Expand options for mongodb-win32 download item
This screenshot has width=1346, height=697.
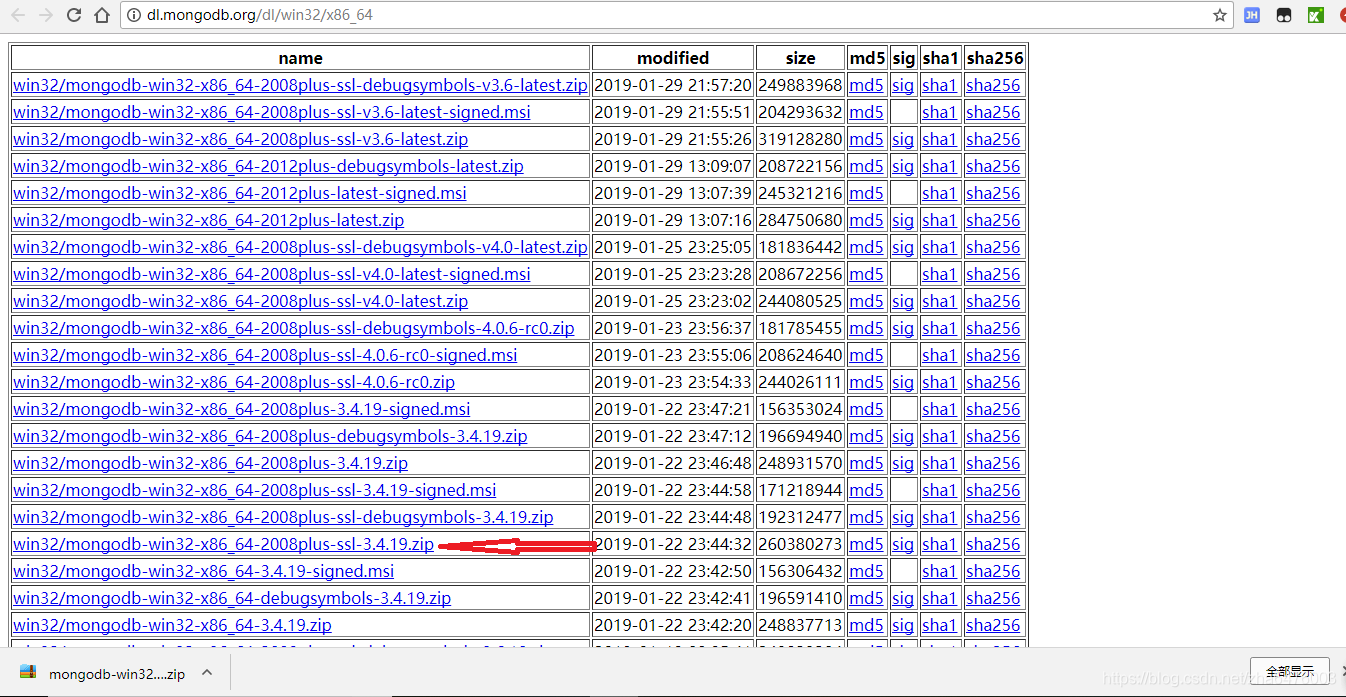click(207, 673)
